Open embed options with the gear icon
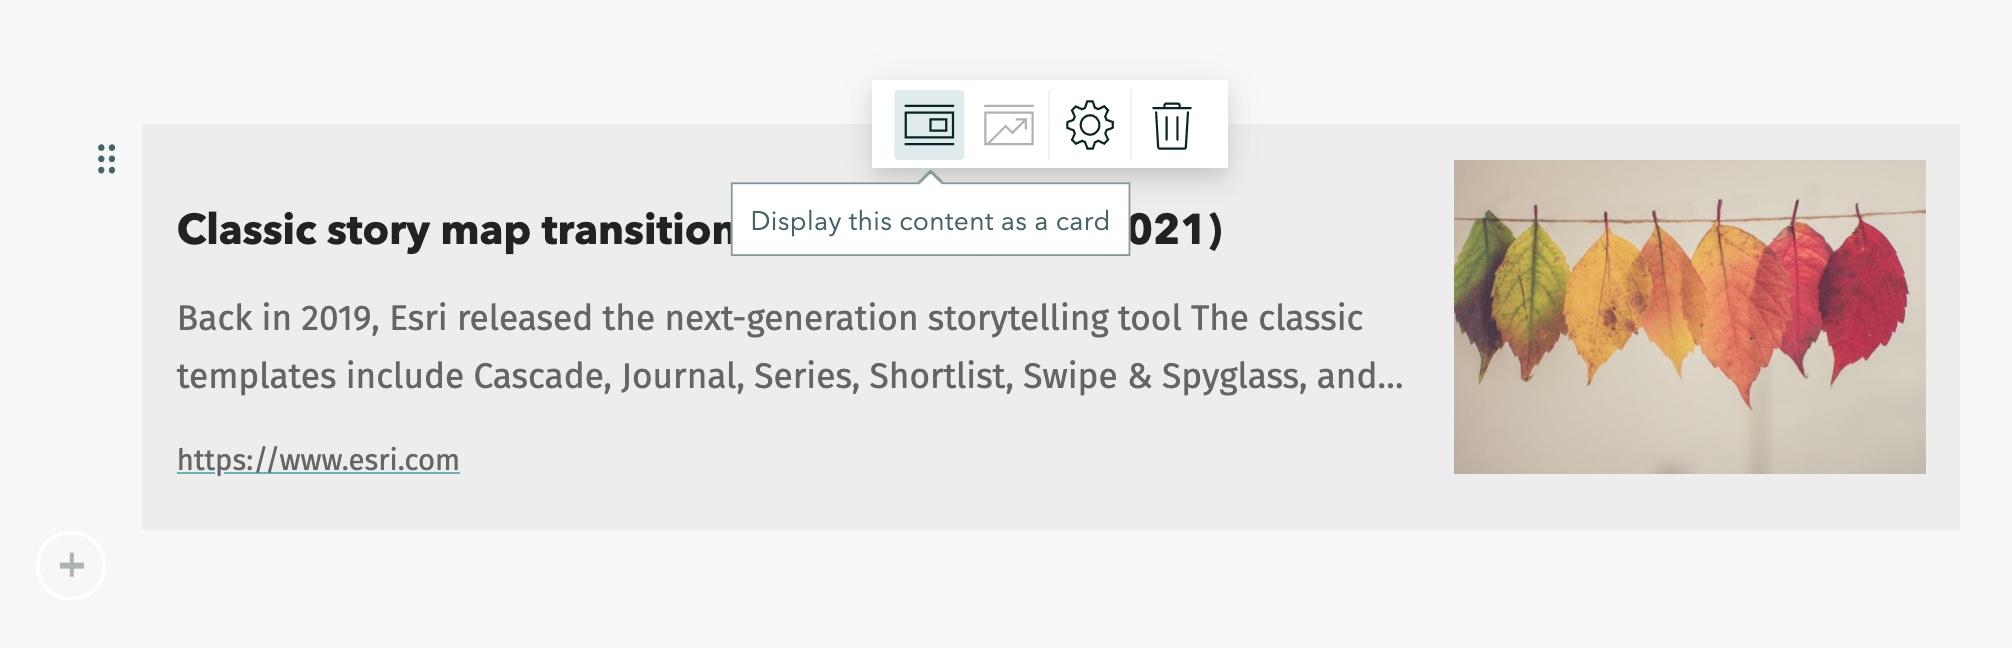The height and width of the screenshot is (648, 2012). point(1089,125)
